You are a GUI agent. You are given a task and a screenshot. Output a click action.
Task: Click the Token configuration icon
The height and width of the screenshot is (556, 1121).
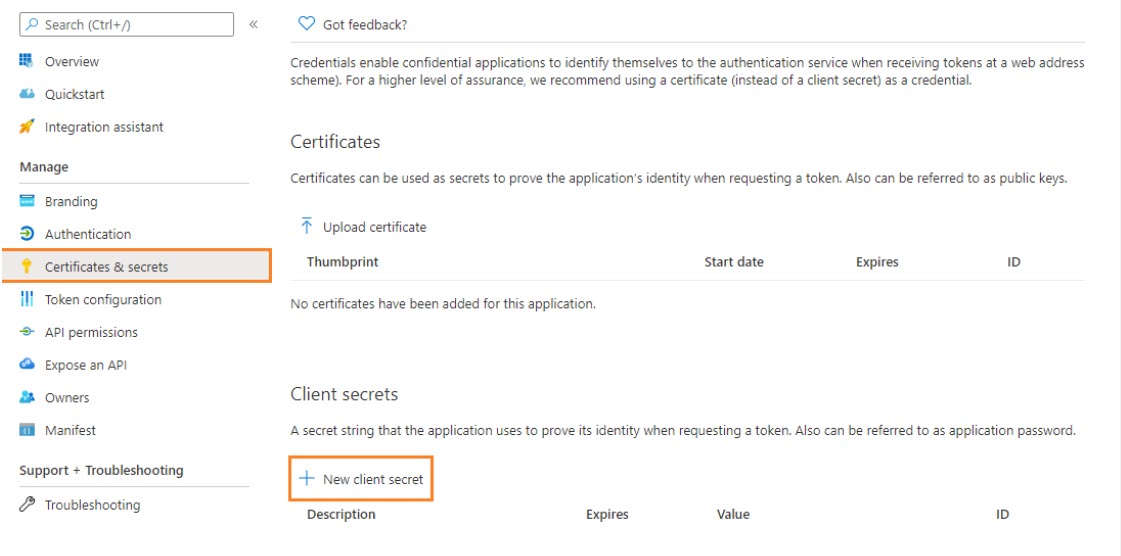tap(27, 300)
